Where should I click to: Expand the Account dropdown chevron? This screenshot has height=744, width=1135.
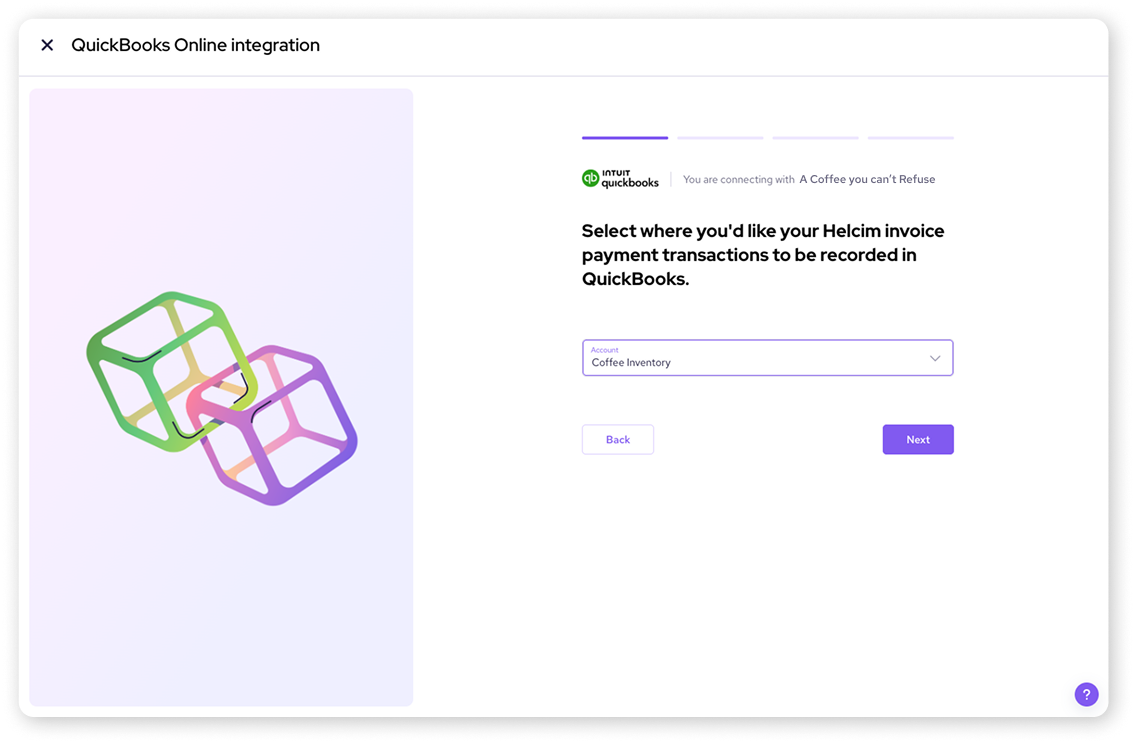coord(934,358)
